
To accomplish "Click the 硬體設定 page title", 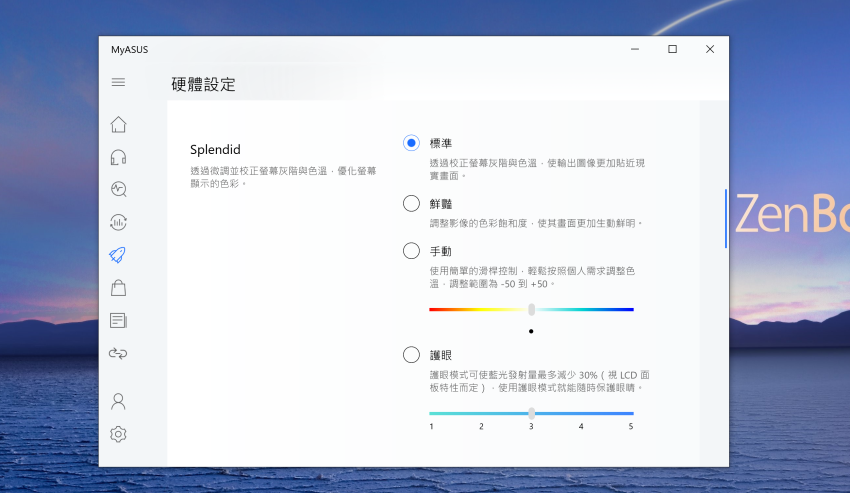I will (x=203, y=85).
